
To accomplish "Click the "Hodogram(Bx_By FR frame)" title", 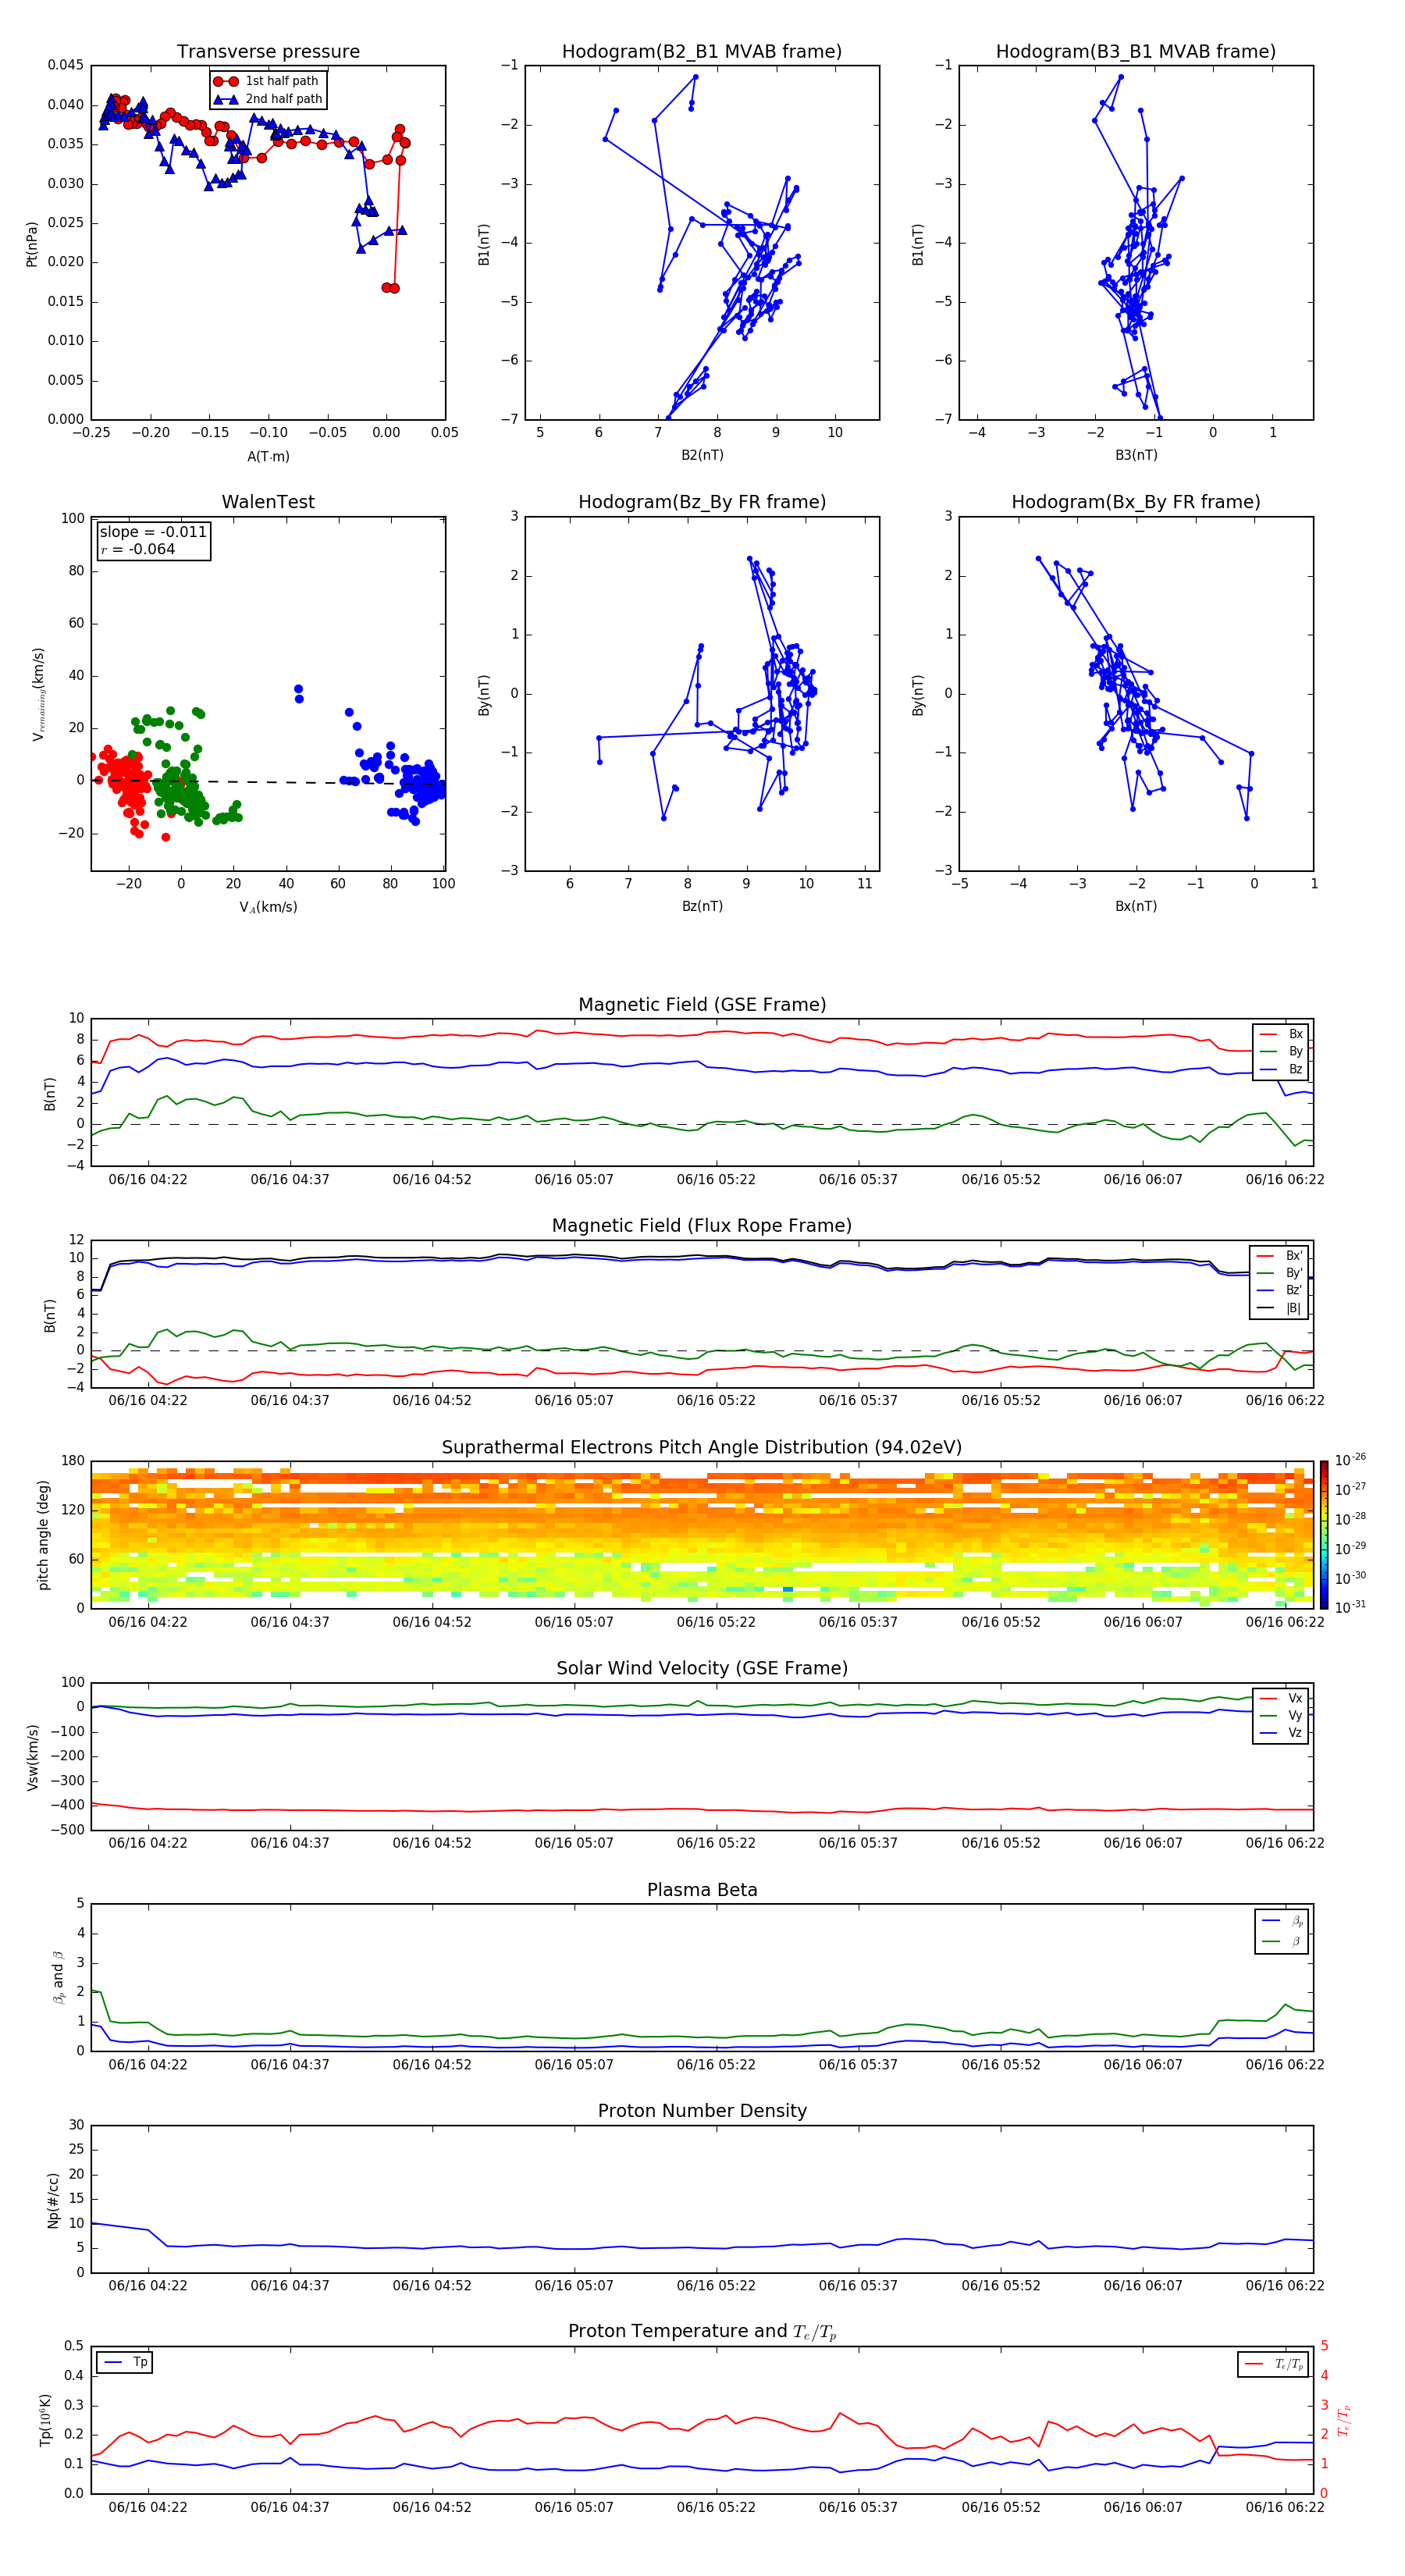I will click(1136, 502).
